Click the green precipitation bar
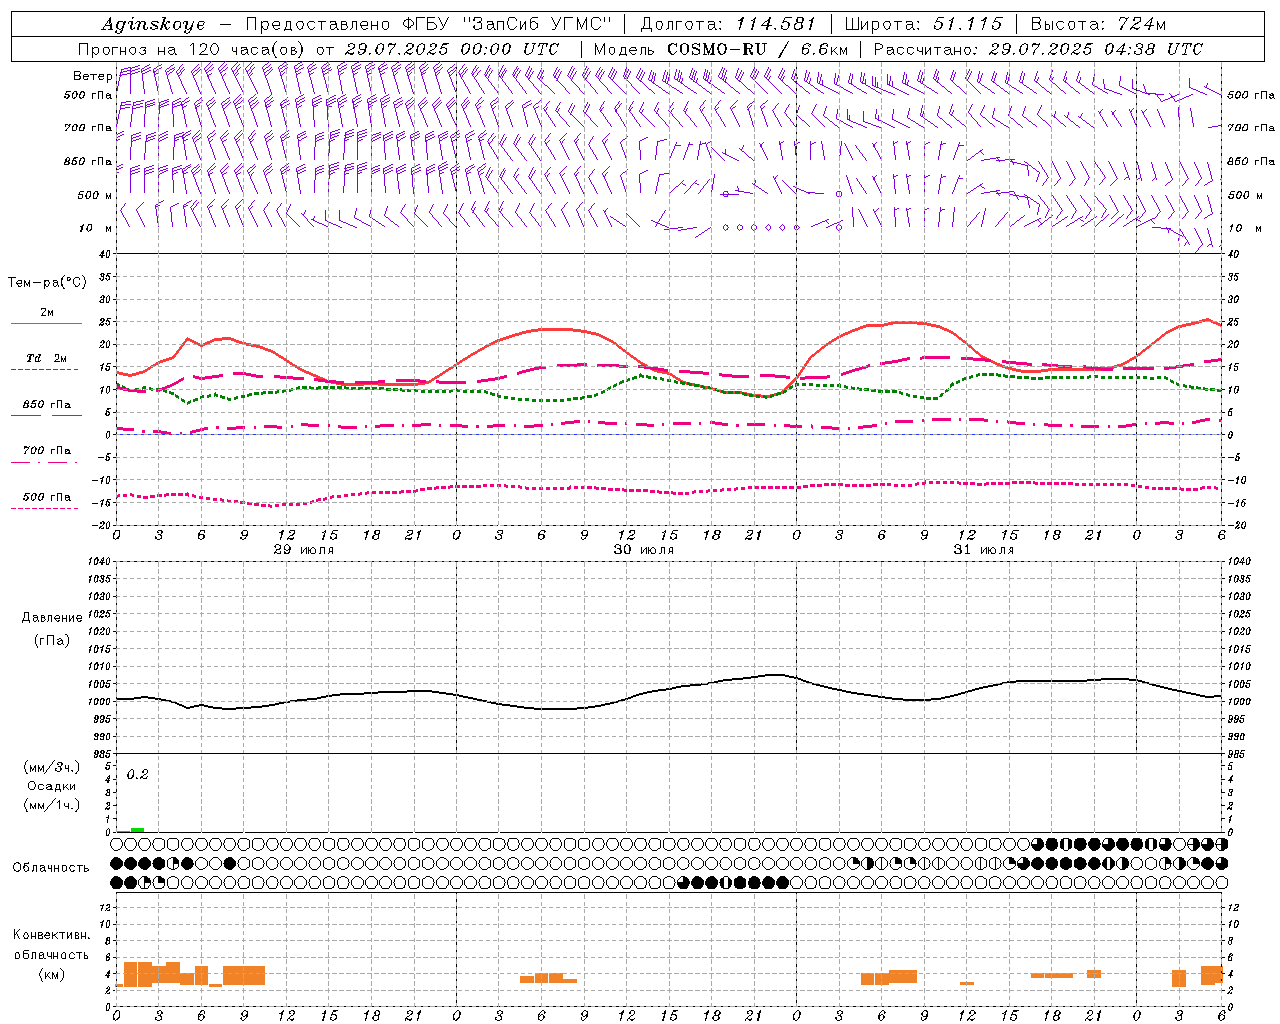Viewport: 1280px width, 1024px height. tap(137, 830)
